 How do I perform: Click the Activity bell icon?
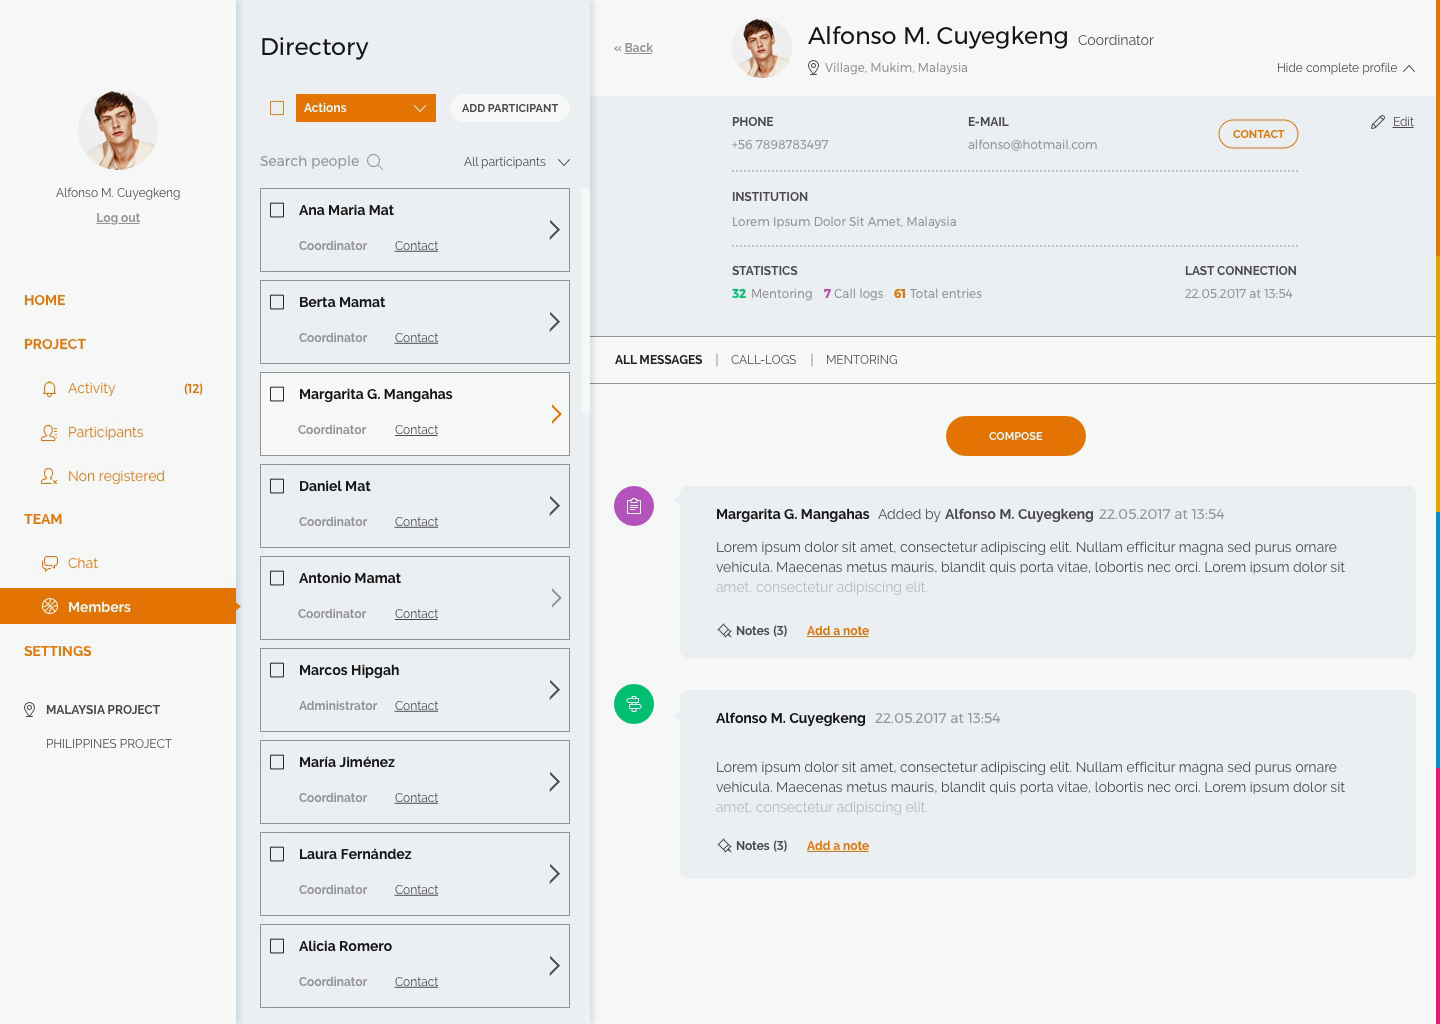(49, 388)
